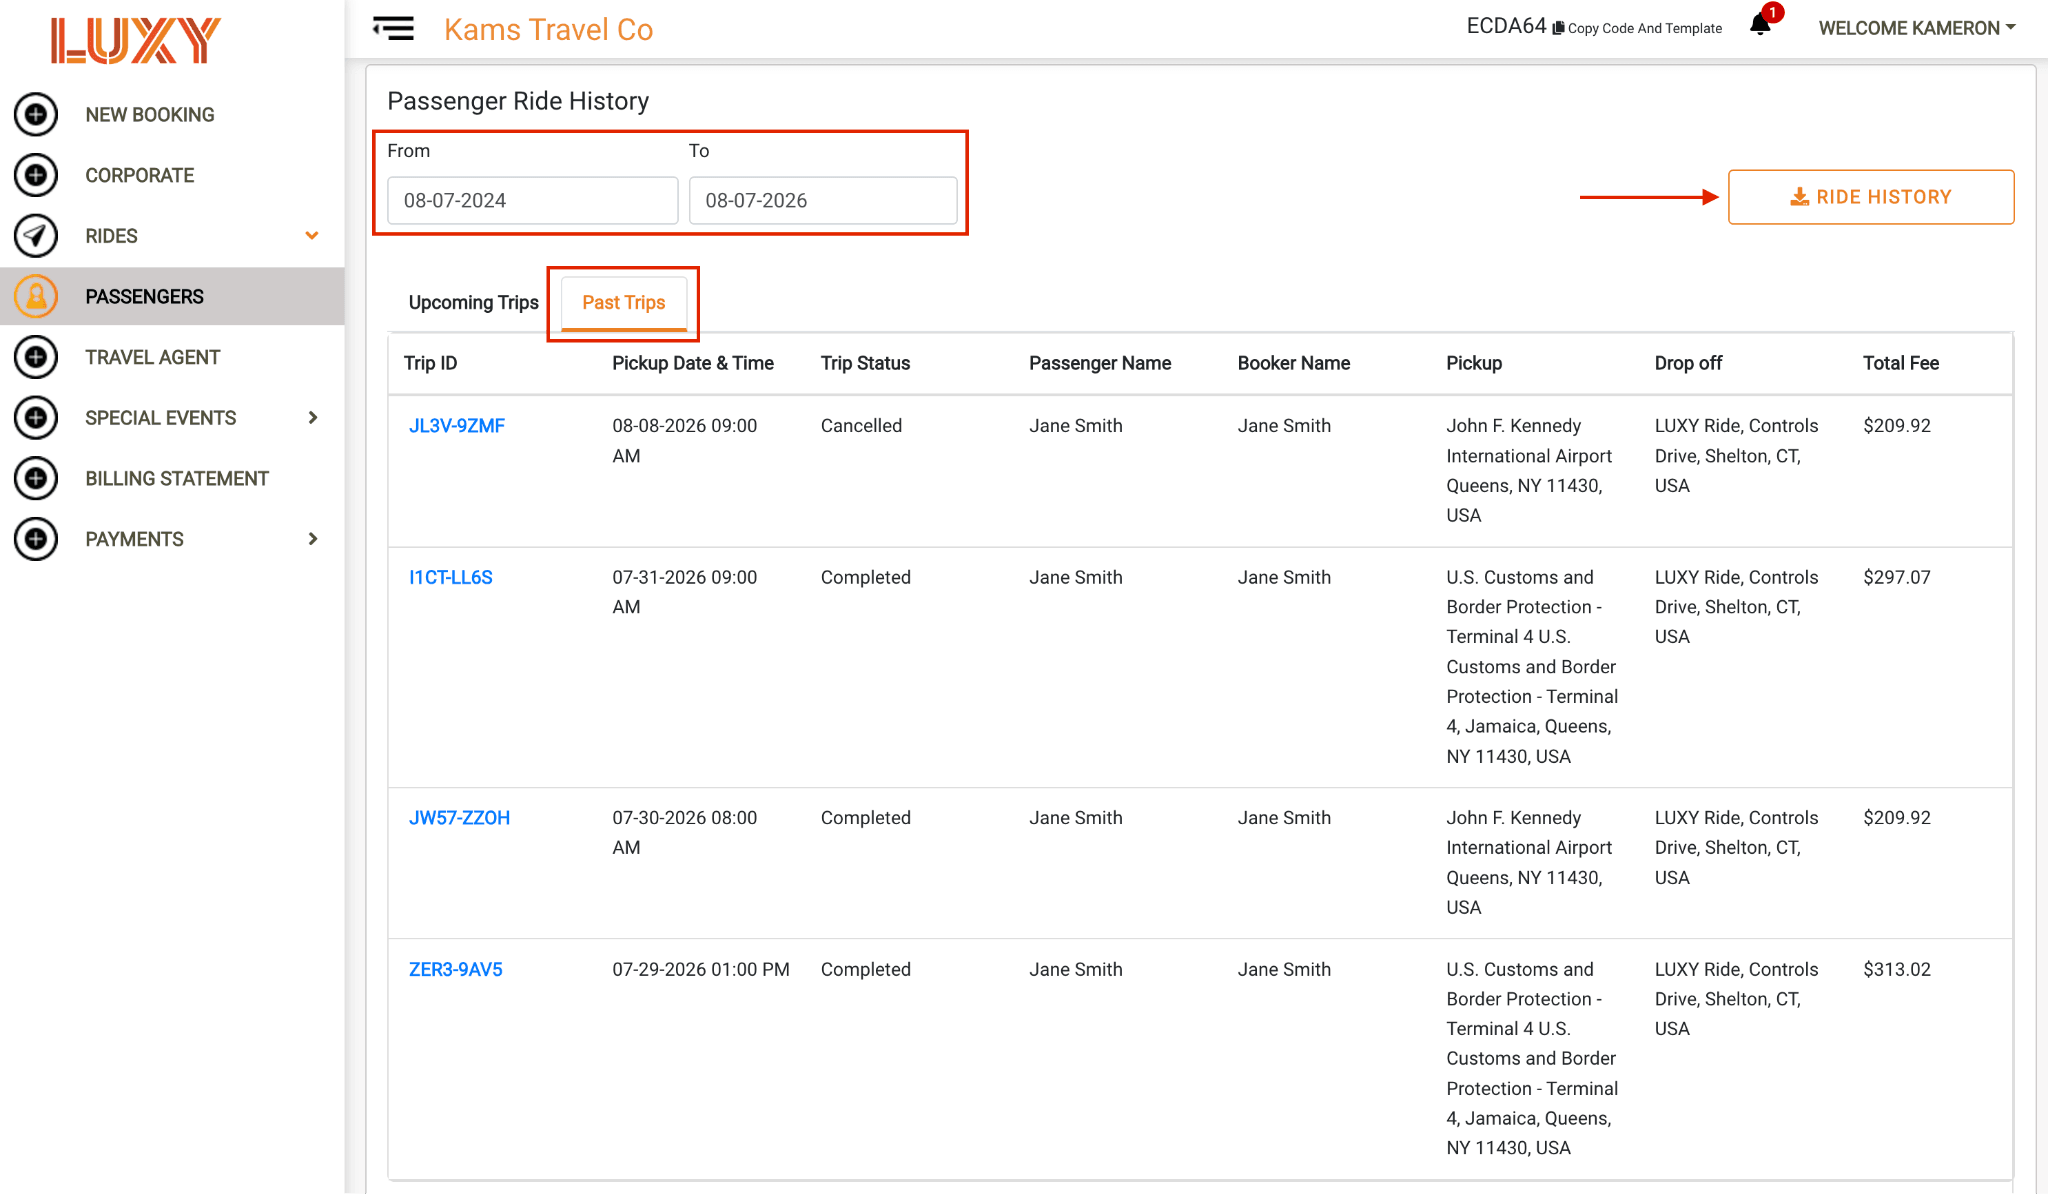Open Travel Agent menu item
The height and width of the screenshot is (1194, 2048).
[x=153, y=357]
